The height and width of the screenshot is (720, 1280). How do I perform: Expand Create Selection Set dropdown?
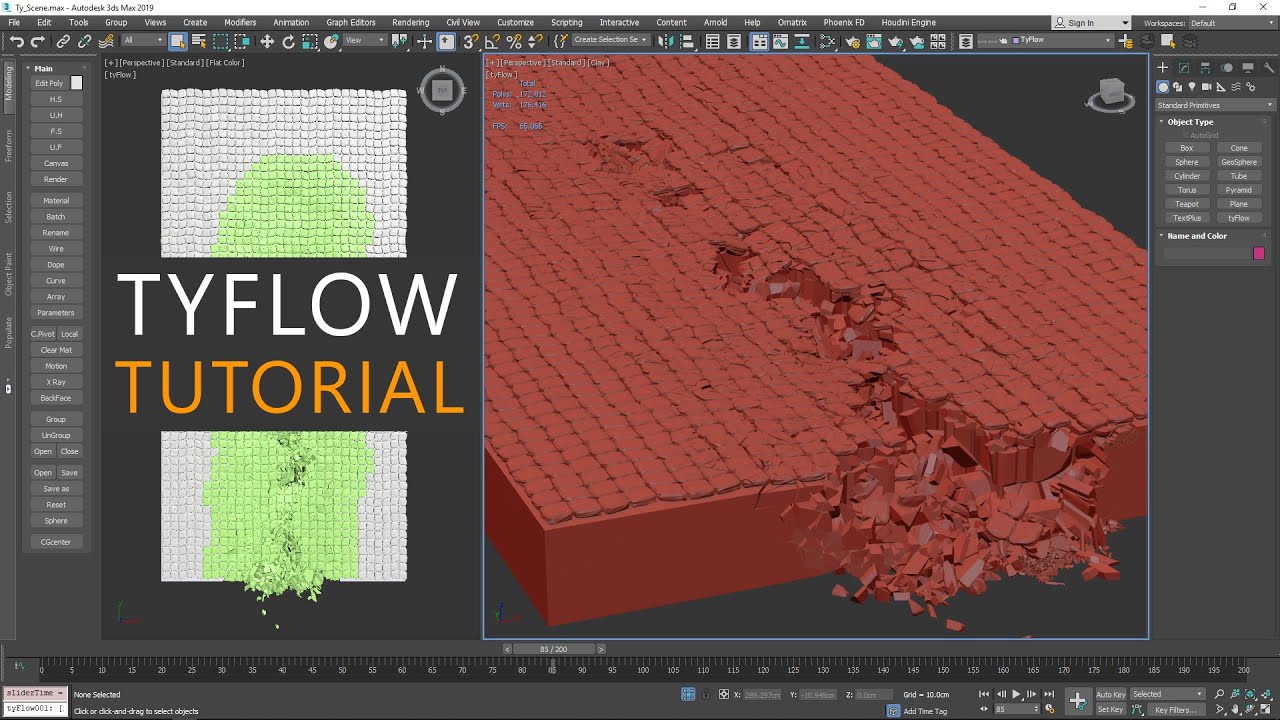(611, 41)
